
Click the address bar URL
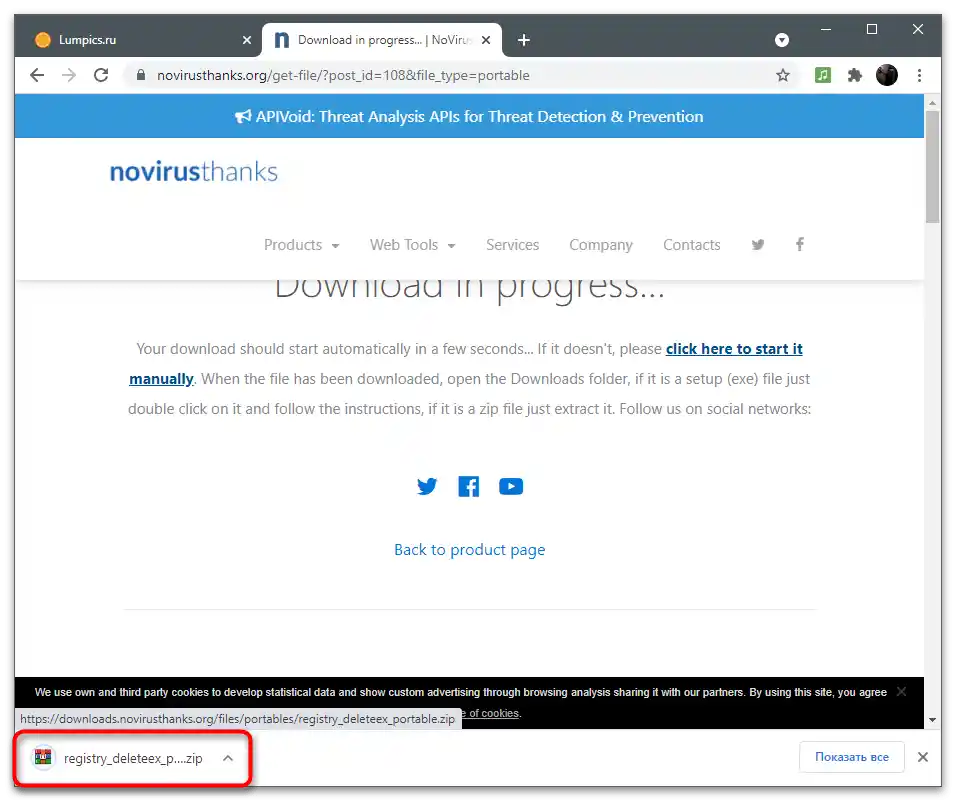343,75
